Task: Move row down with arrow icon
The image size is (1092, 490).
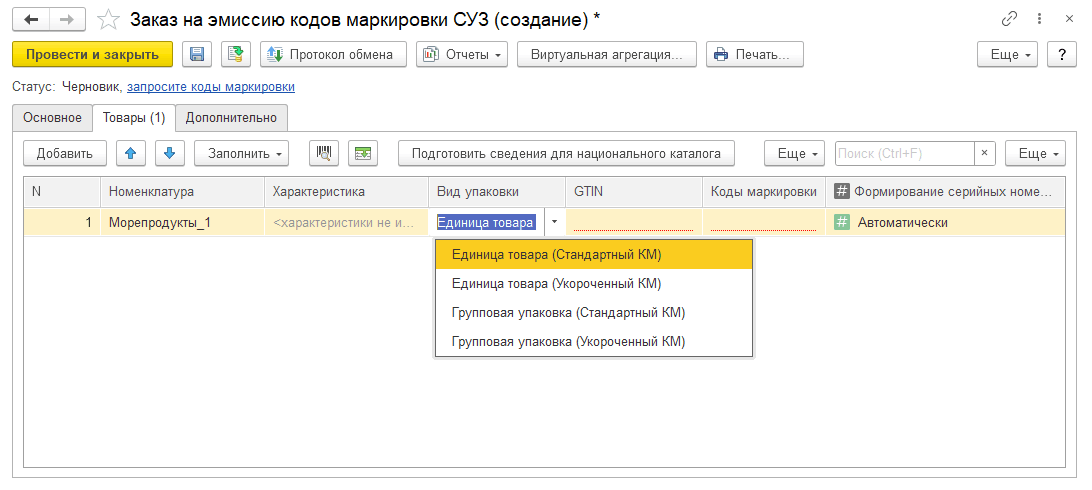Action: point(169,153)
